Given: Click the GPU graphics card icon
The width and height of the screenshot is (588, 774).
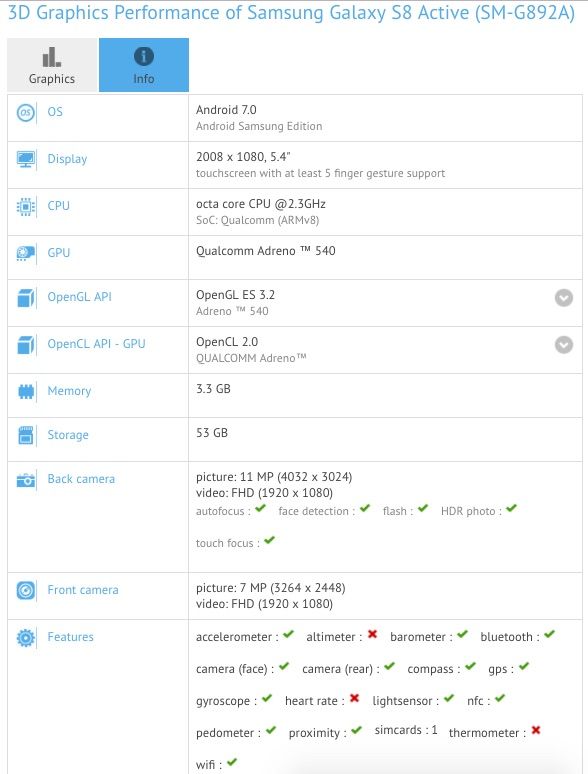Looking at the screenshot, I should click(x=26, y=253).
